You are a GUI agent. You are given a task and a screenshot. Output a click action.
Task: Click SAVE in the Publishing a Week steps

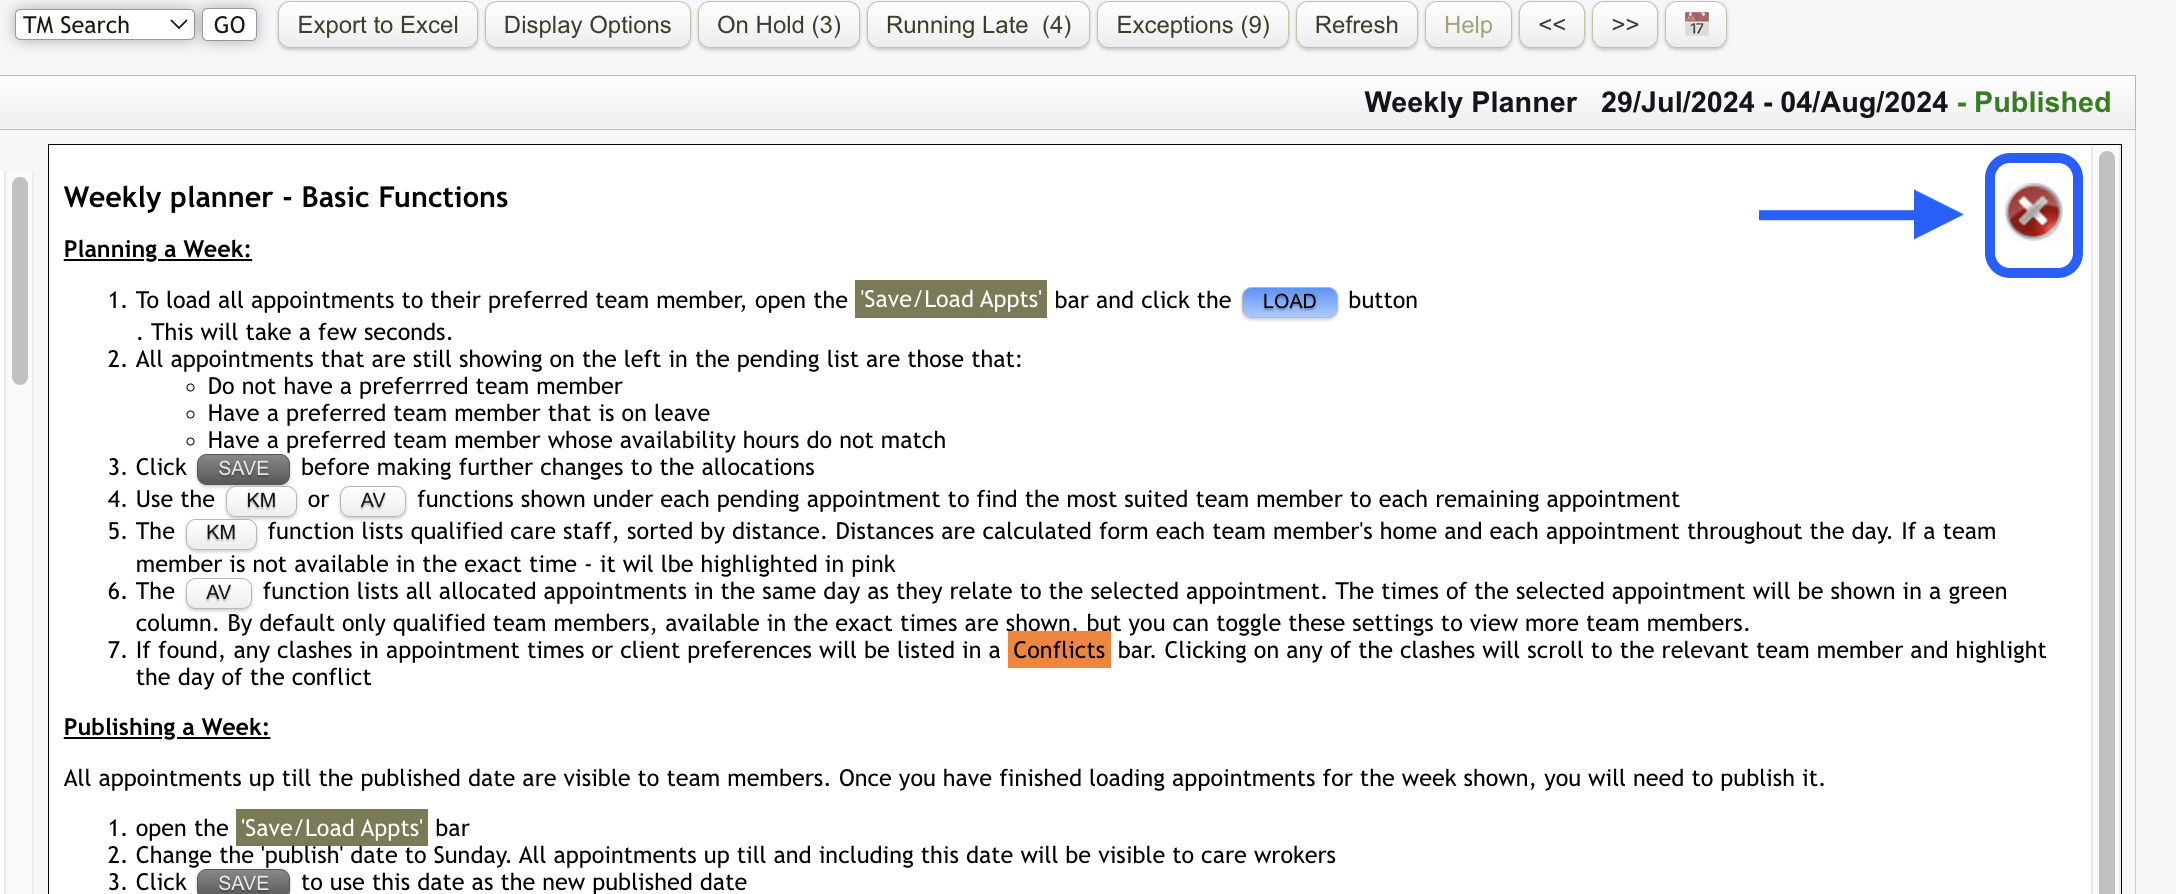pos(243,882)
